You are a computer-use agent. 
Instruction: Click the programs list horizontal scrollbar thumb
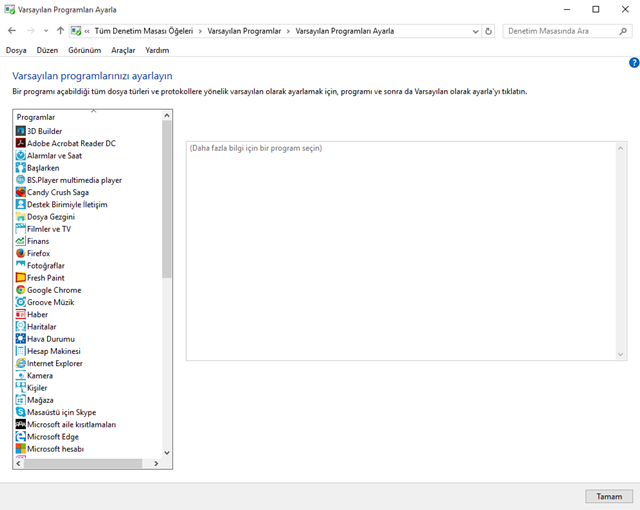click(x=83, y=463)
